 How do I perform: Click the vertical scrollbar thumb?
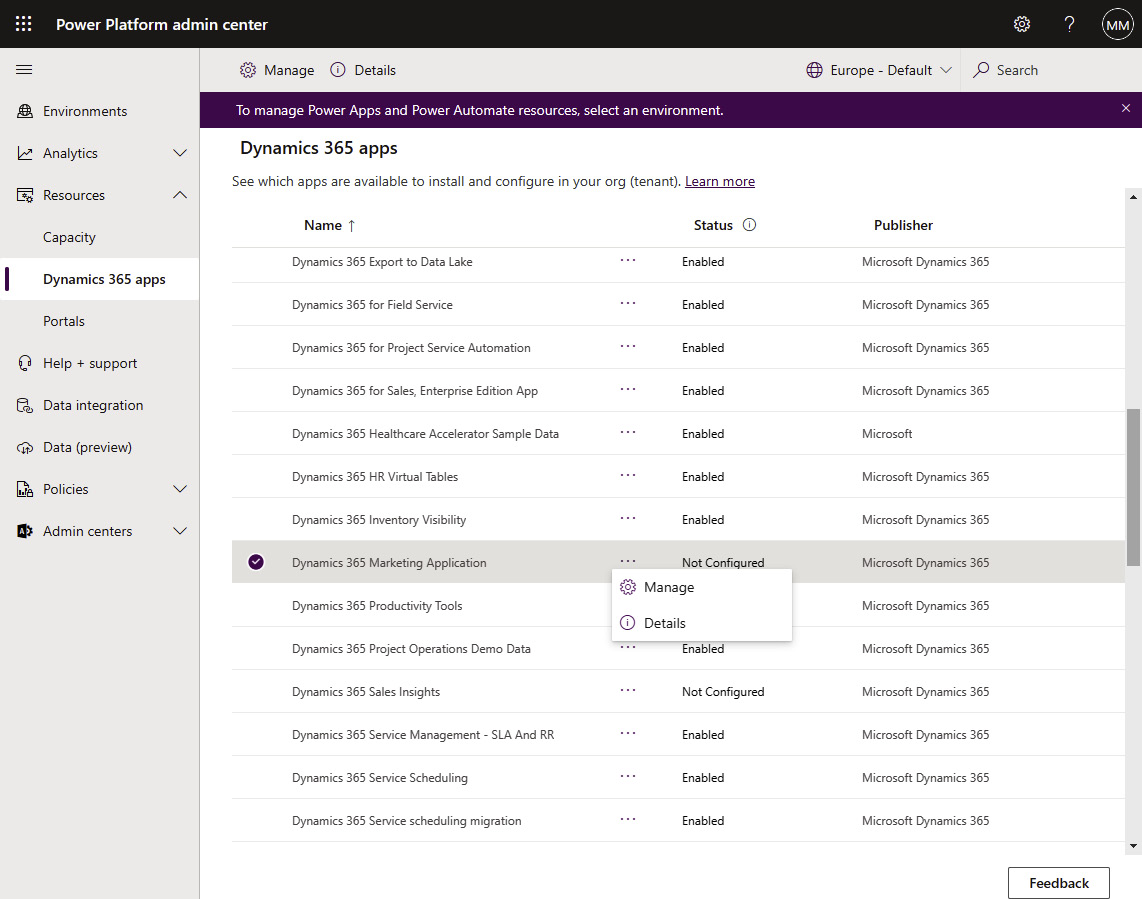click(x=1133, y=487)
